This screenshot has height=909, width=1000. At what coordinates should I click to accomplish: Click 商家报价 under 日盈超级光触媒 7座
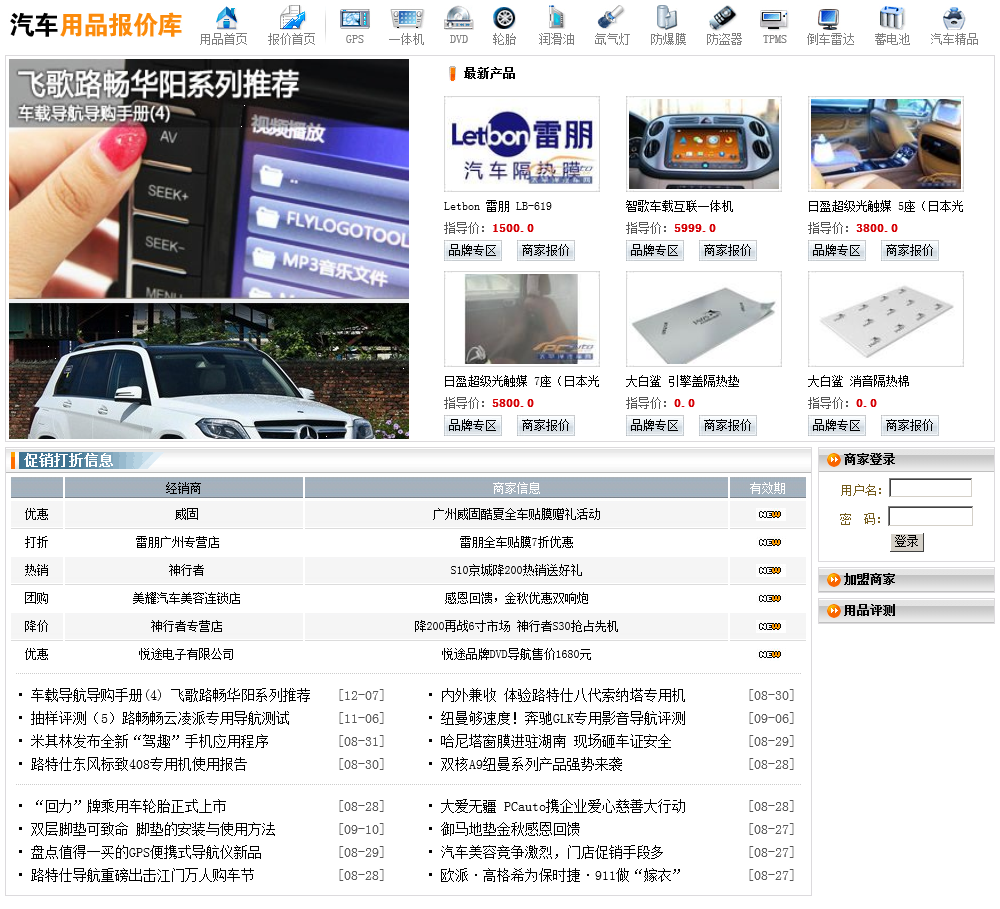coord(546,425)
